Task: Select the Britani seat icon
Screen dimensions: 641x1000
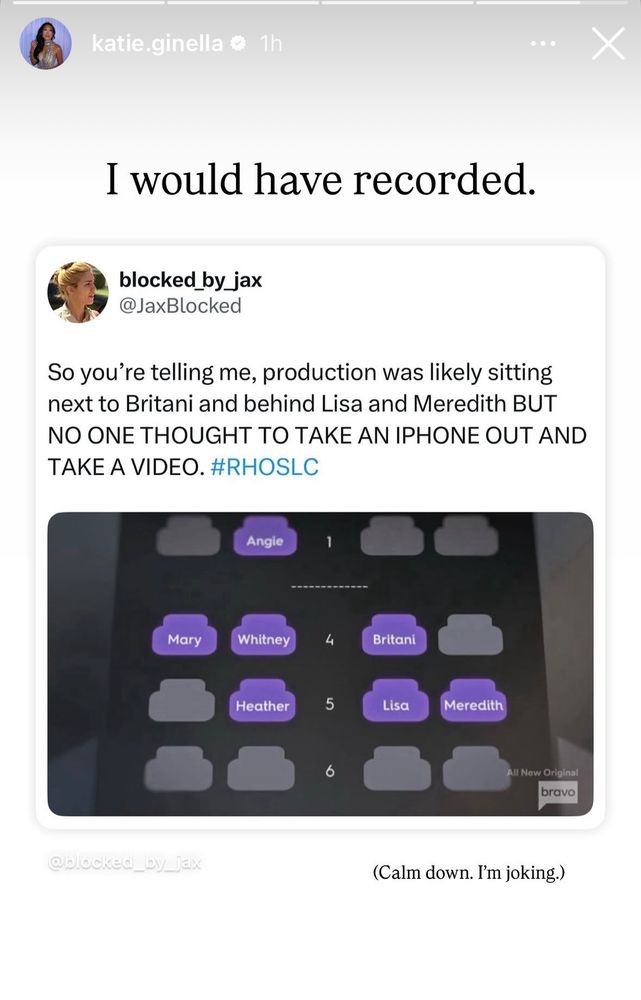Action: click(x=394, y=635)
